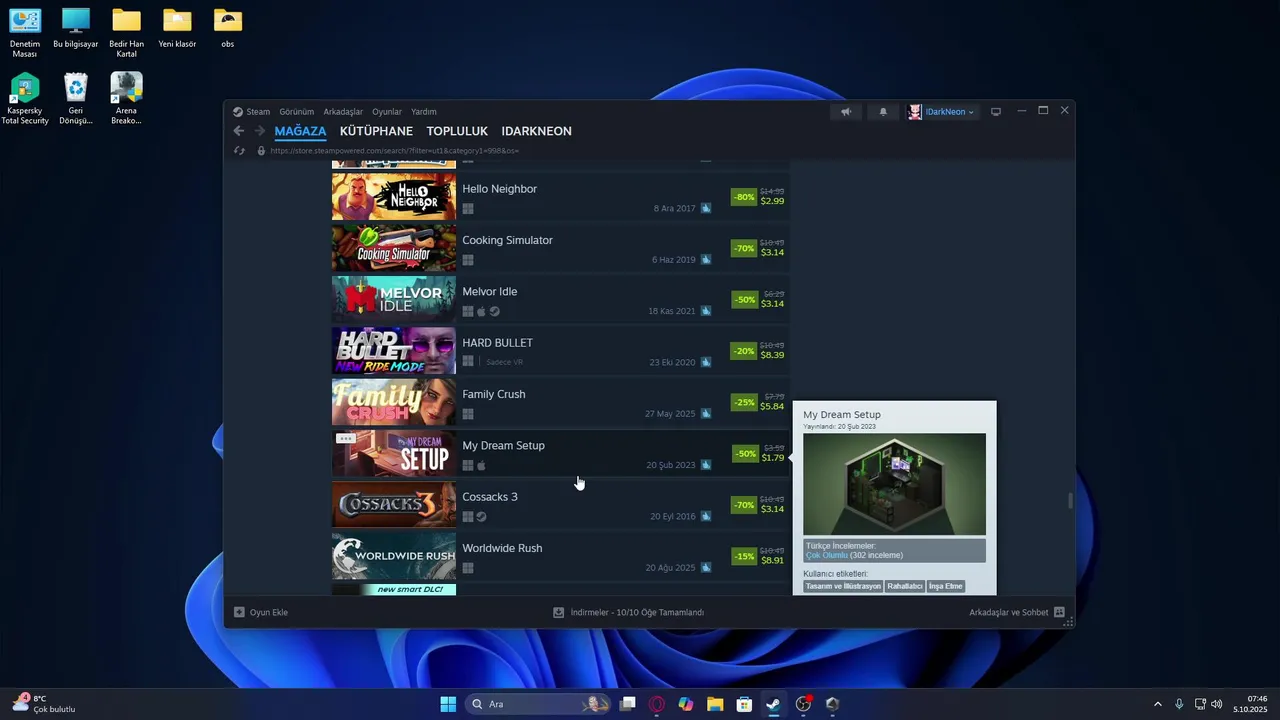
Task: Click the taskbar Ara search box
Action: point(538,704)
